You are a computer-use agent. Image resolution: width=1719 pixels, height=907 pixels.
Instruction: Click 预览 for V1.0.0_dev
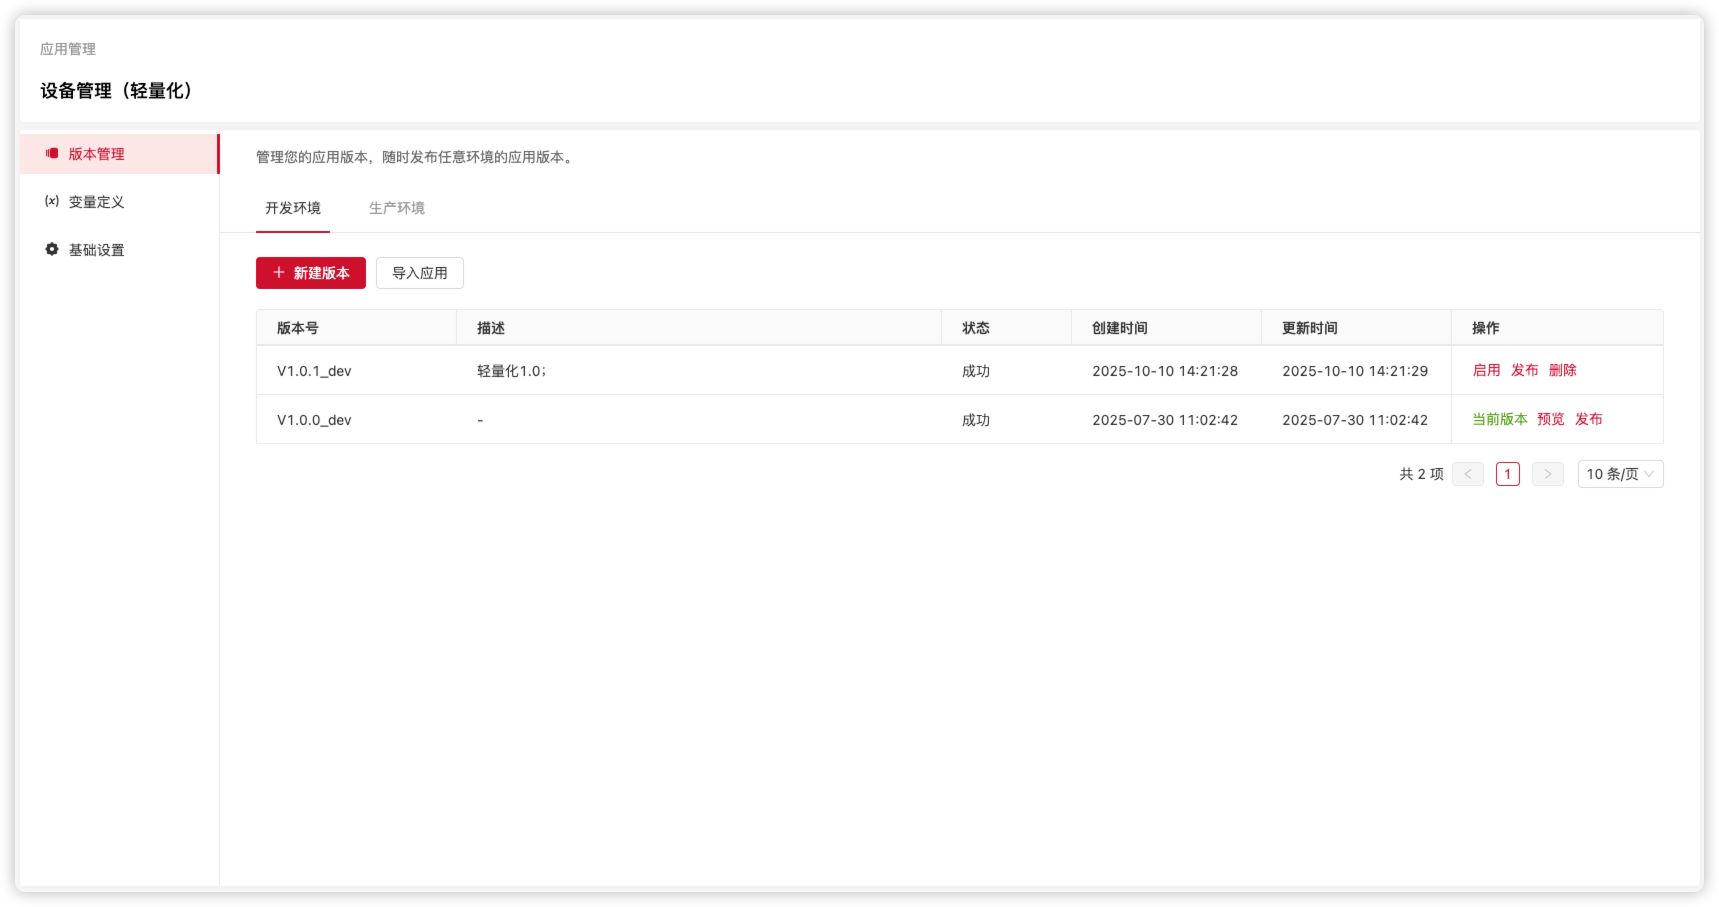1550,419
